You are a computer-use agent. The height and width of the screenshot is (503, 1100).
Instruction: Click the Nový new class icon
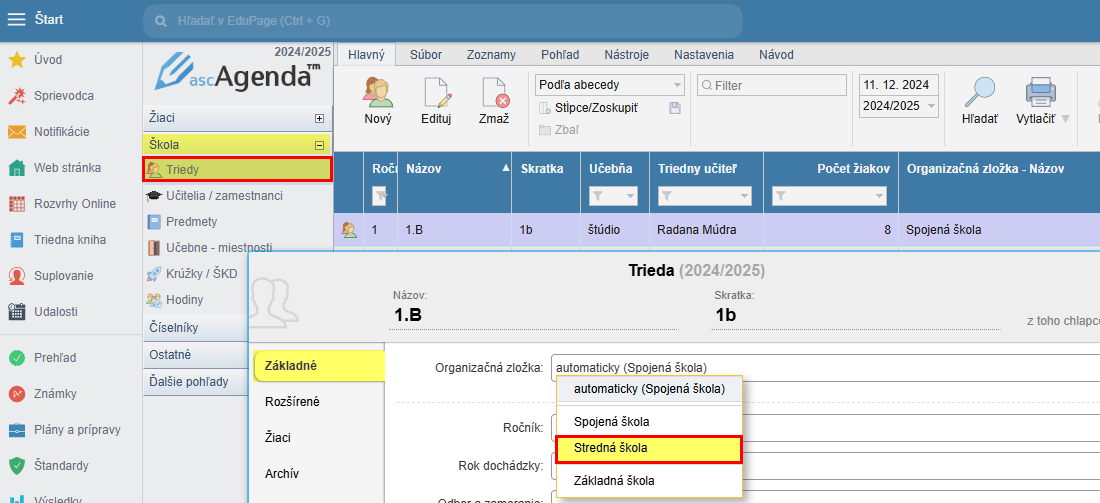tap(378, 93)
